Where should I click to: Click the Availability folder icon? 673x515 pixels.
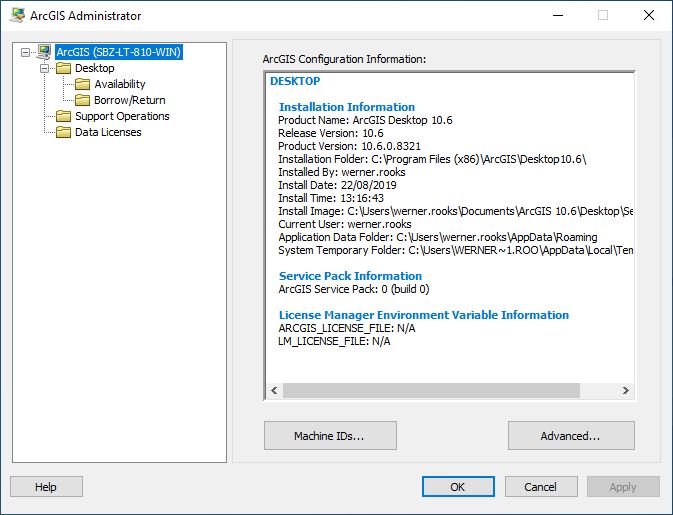click(82, 84)
